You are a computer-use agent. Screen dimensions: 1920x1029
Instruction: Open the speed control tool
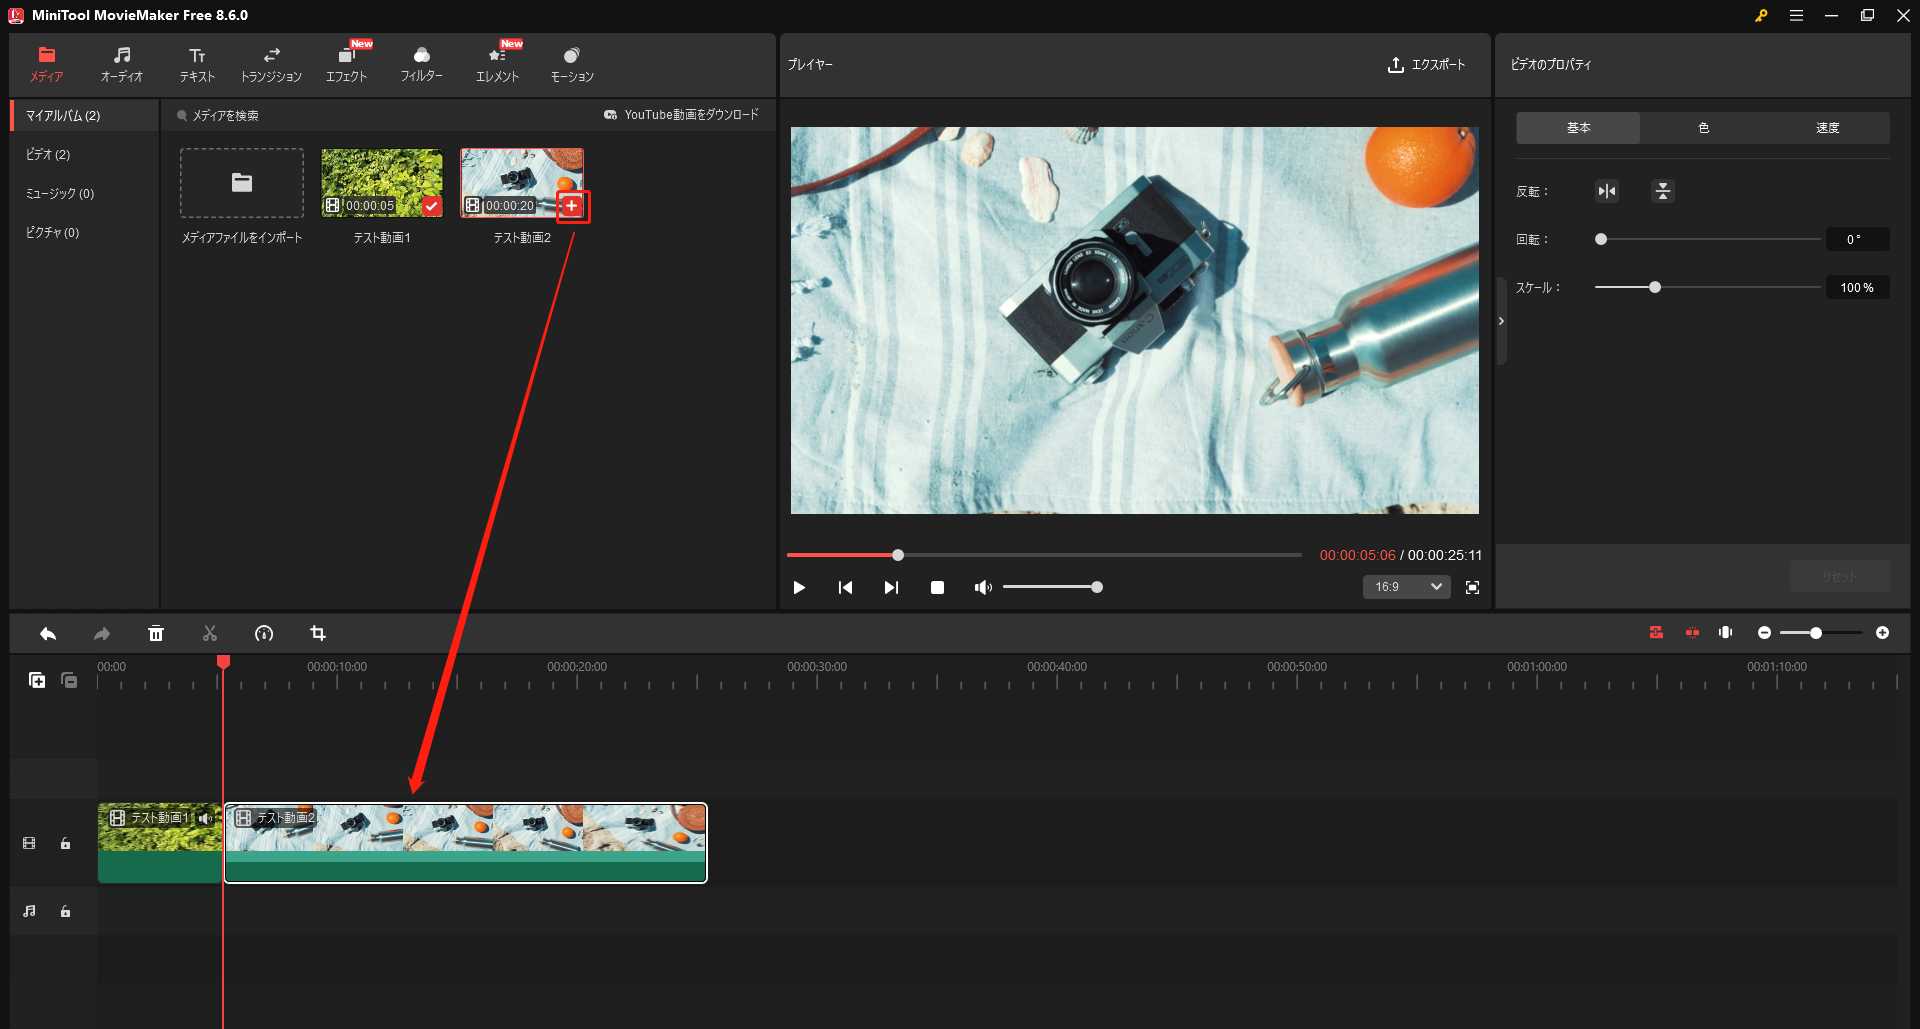264,633
